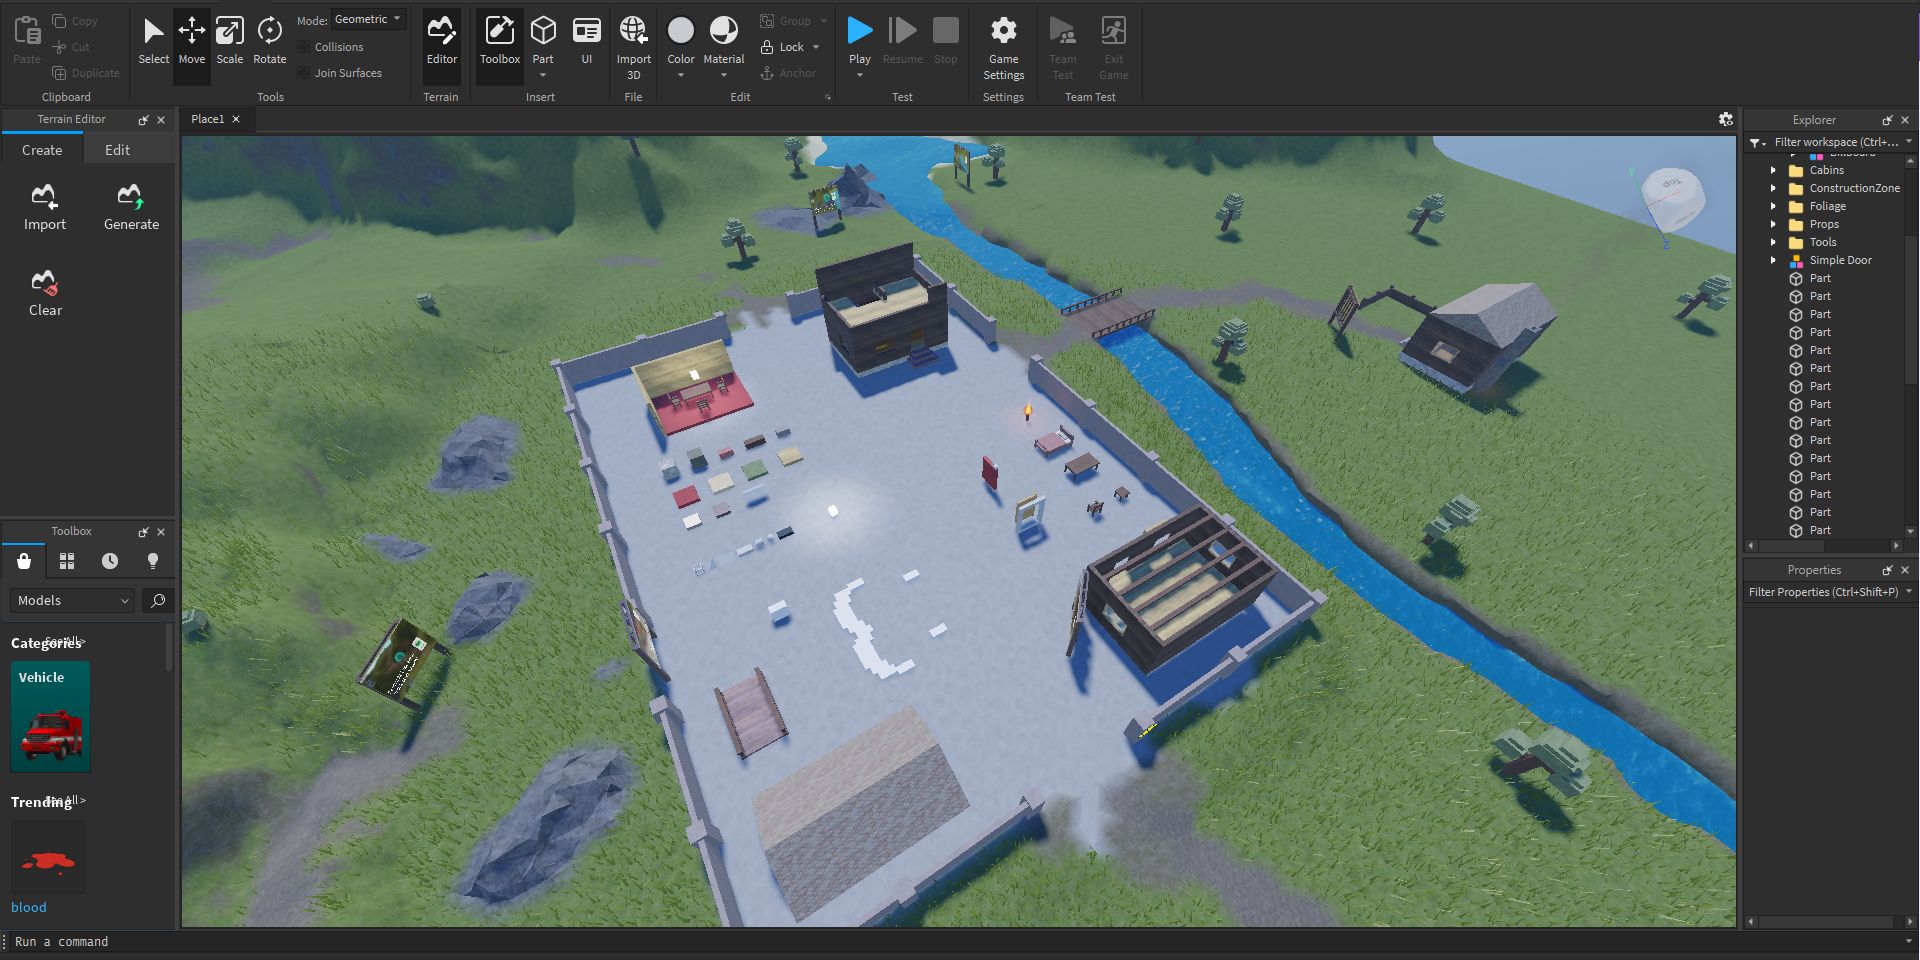Screen dimensions: 1920x960
Task: Switch to the Edit tab in Terrain Editor
Action: (116, 149)
